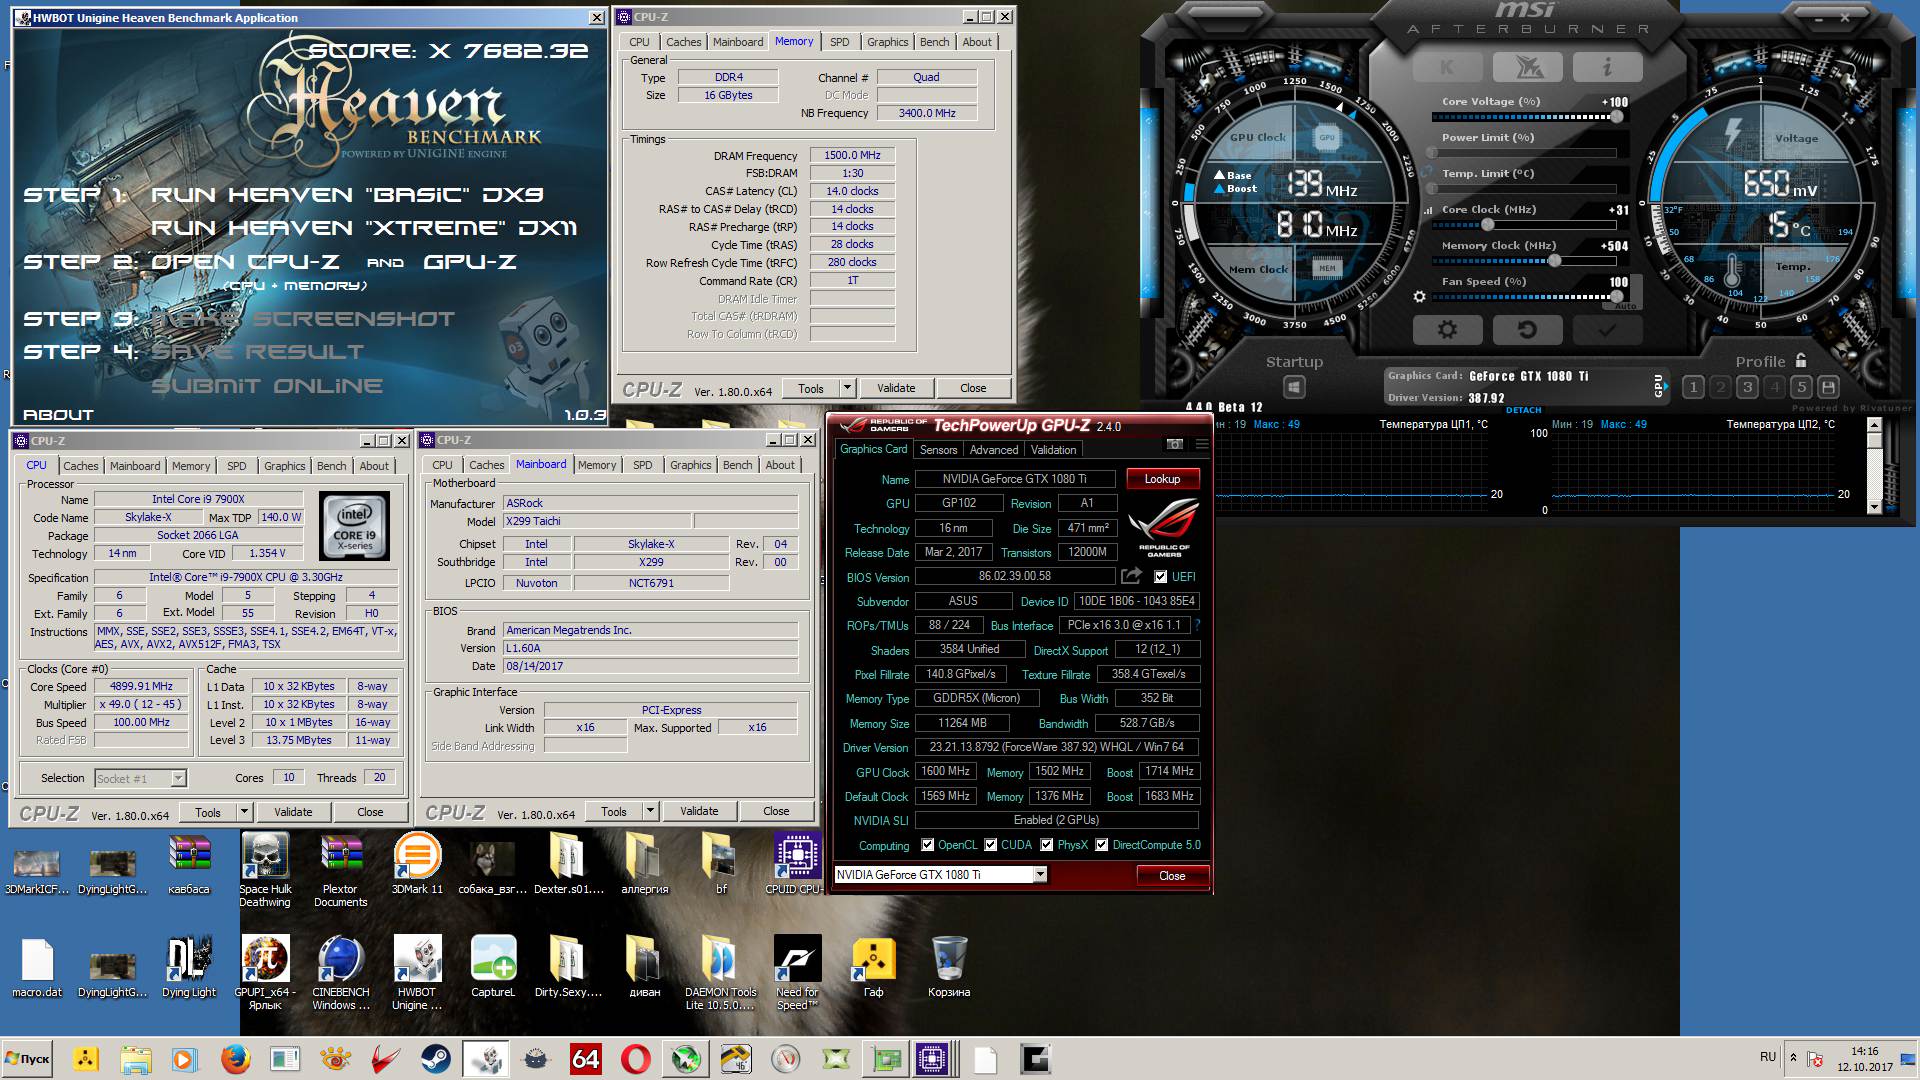Screen dimensions: 1920x1080
Task: Apply Afterburner settings with the checkmark button
Action: tap(1607, 329)
